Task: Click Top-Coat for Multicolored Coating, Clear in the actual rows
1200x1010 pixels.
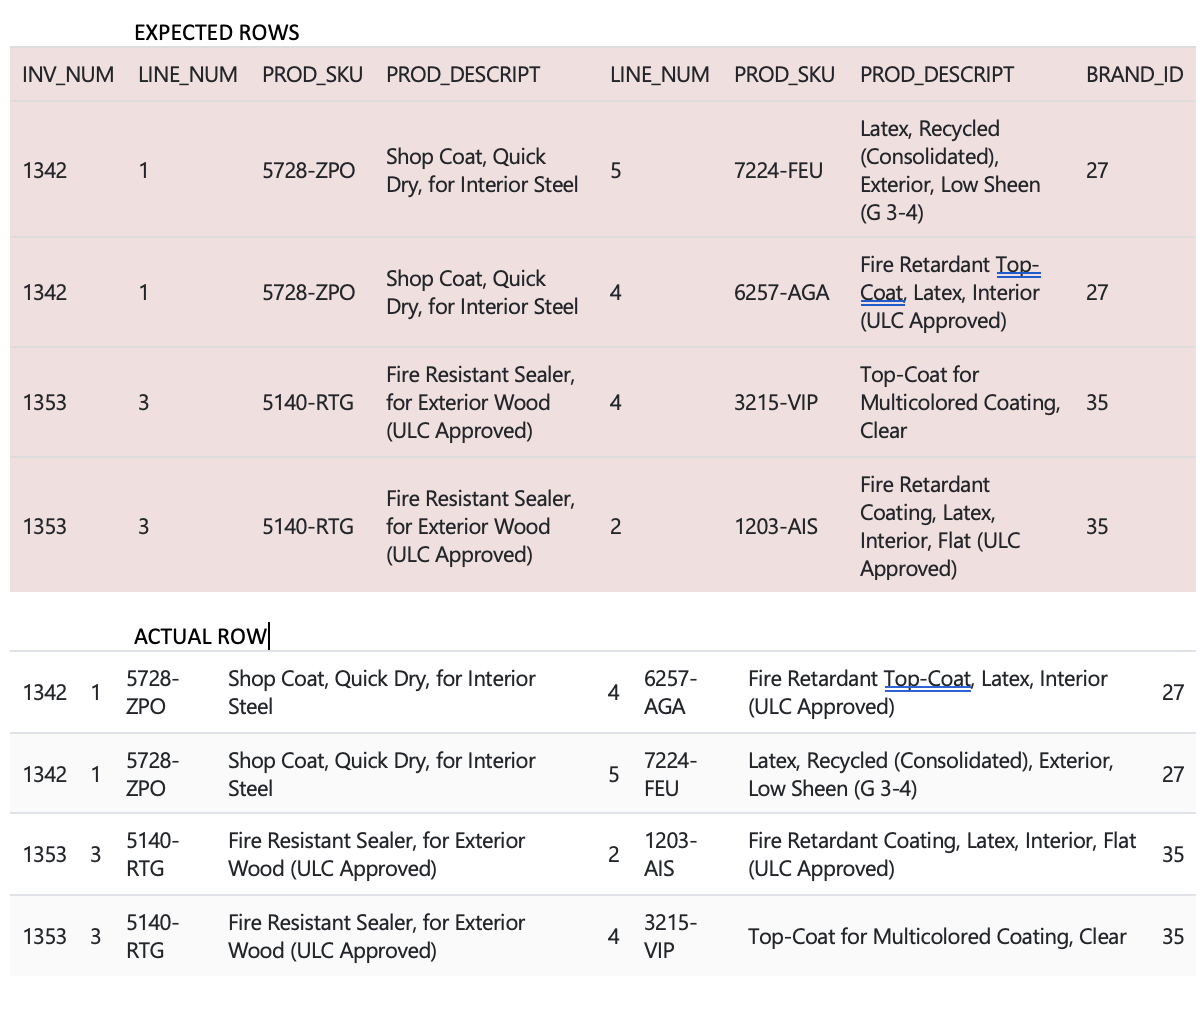Action: (x=937, y=937)
